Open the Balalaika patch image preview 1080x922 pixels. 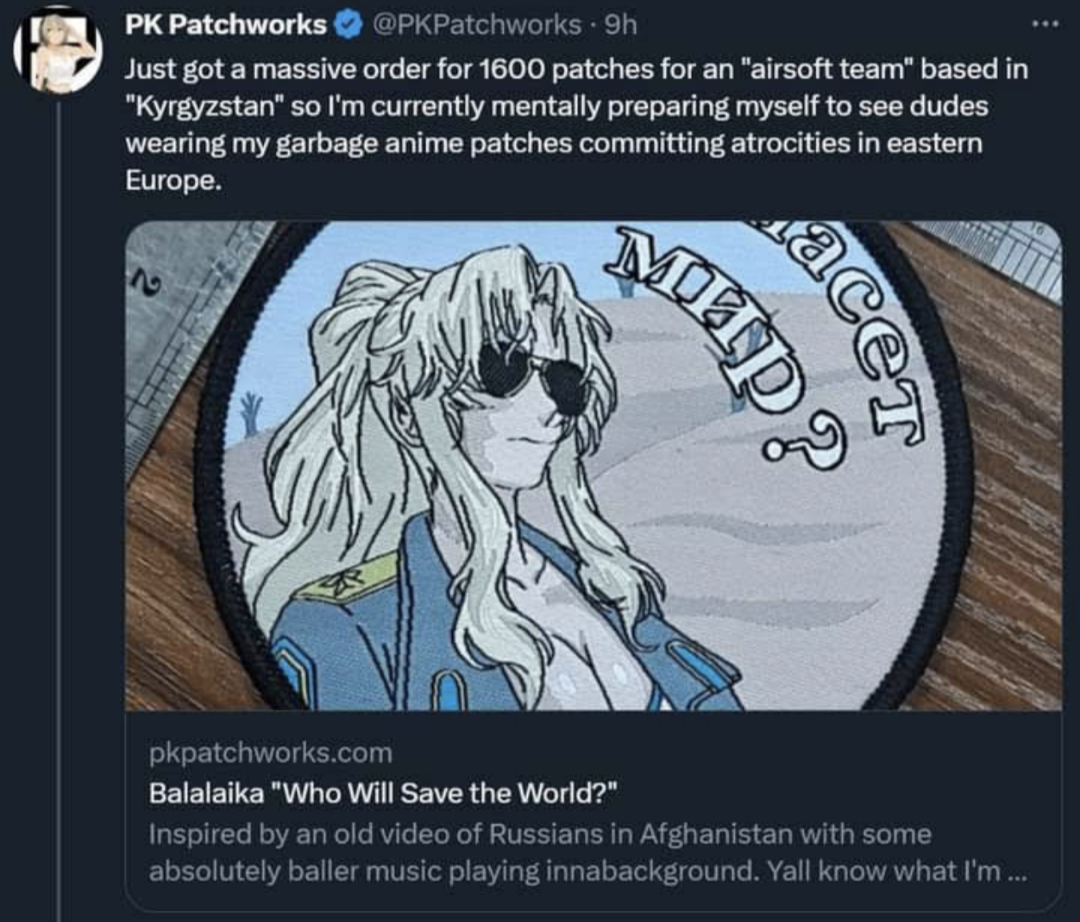pyautogui.click(x=593, y=465)
